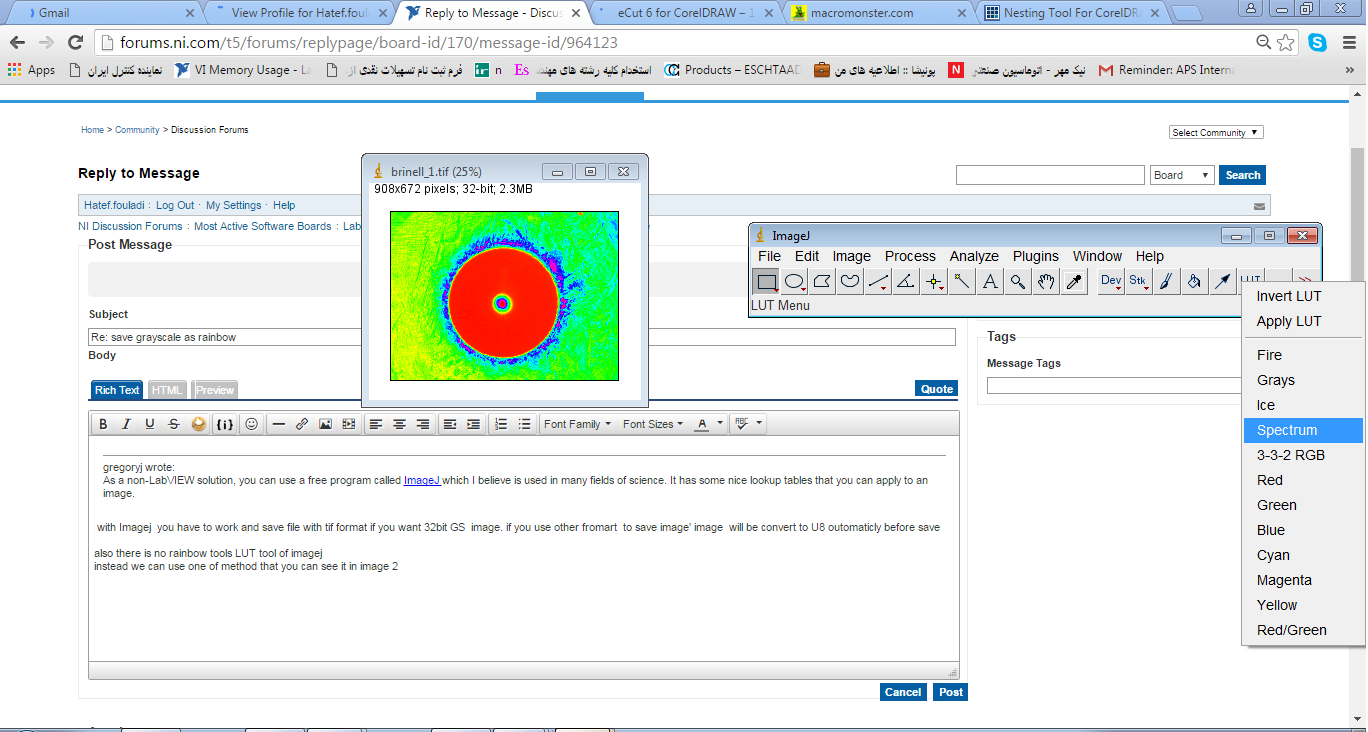This screenshot has width=1368, height=732.
Task: Open the Plugins menu in ImageJ
Action: click(x=1035, y=256)
